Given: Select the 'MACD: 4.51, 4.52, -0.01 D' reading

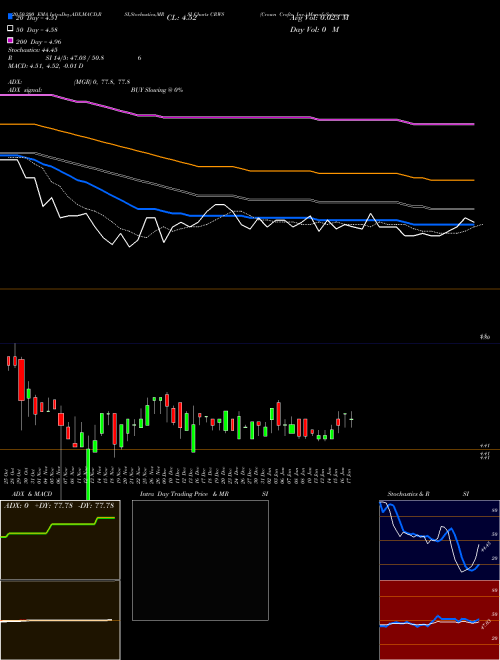Looking at the screenshot, I should [x=45, y=66].
